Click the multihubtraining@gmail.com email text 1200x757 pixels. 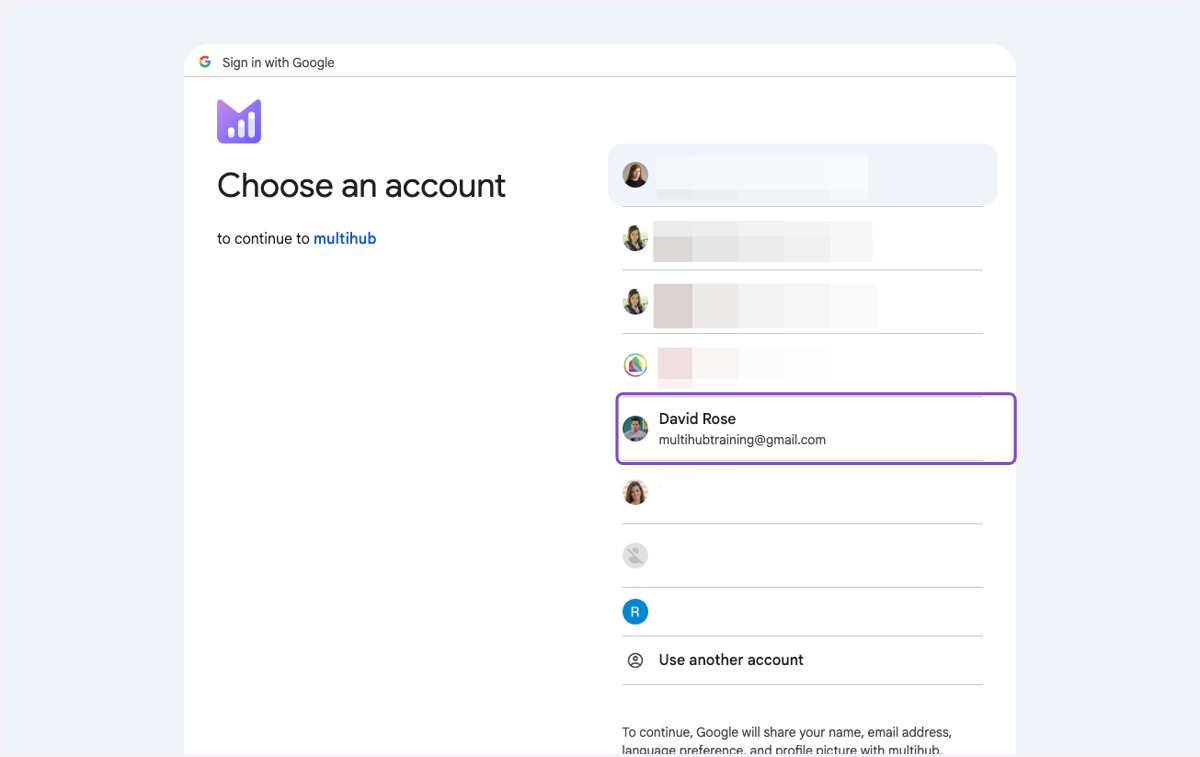[x=742, y=440]
